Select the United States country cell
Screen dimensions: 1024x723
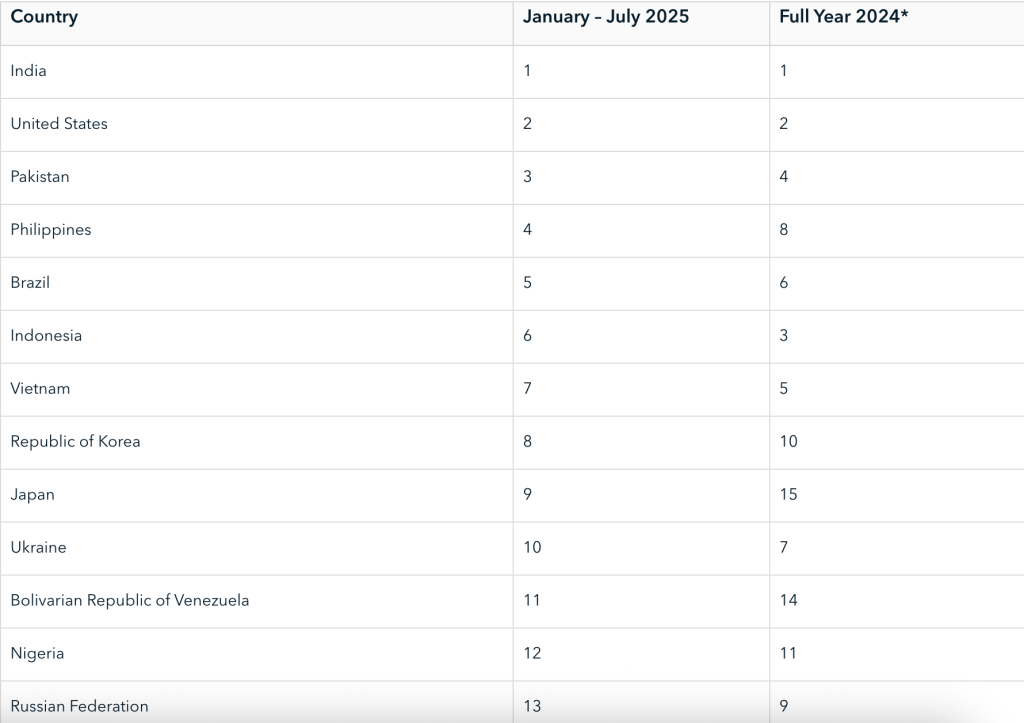[x=59, y=124]
